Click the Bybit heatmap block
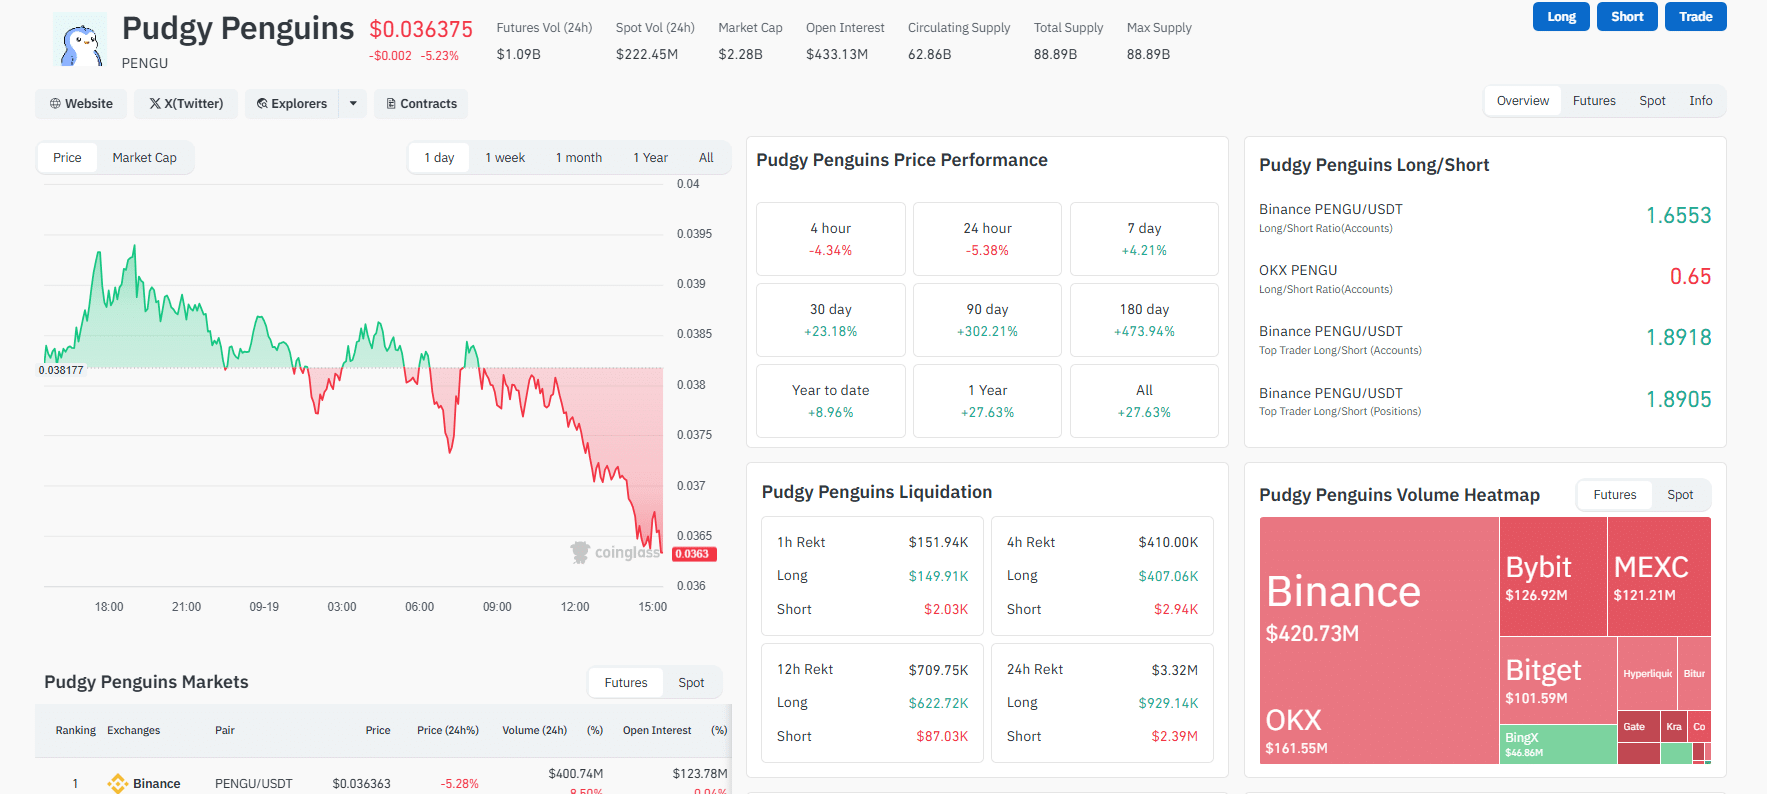This screenshot has height=794, width=1767. tap(1553, 576)
